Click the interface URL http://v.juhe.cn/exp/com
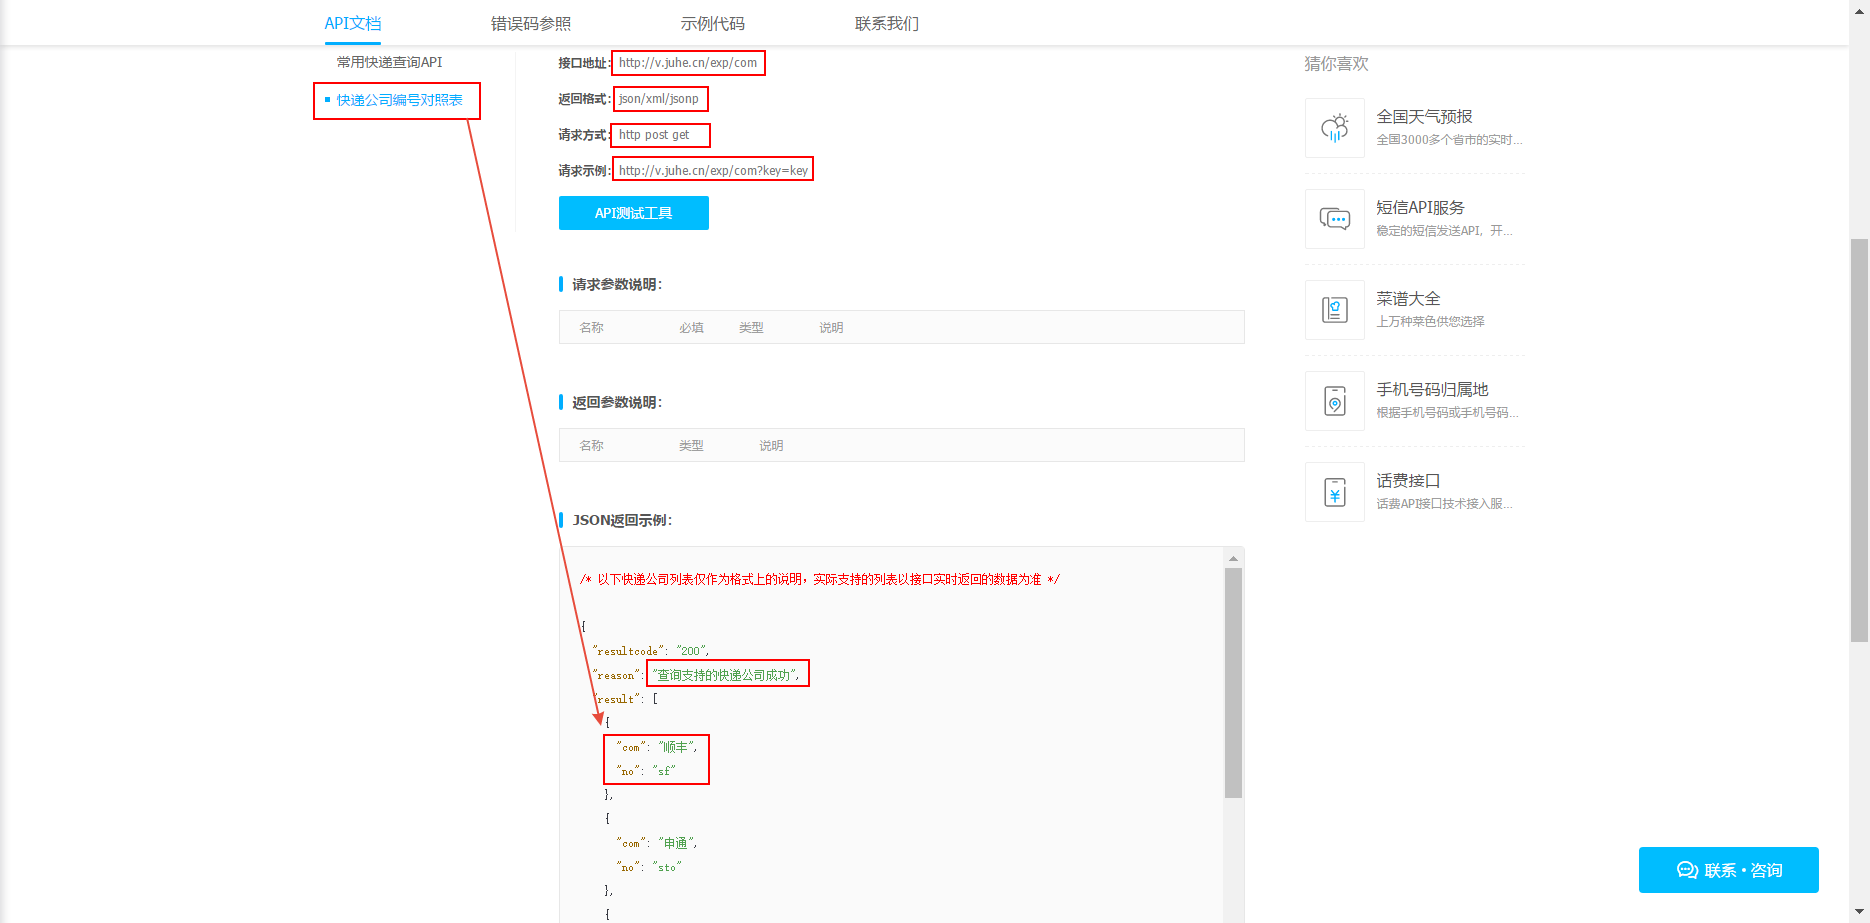Image resolution: width=1870 pixels, height=923 pixels. tap(688, 63)
